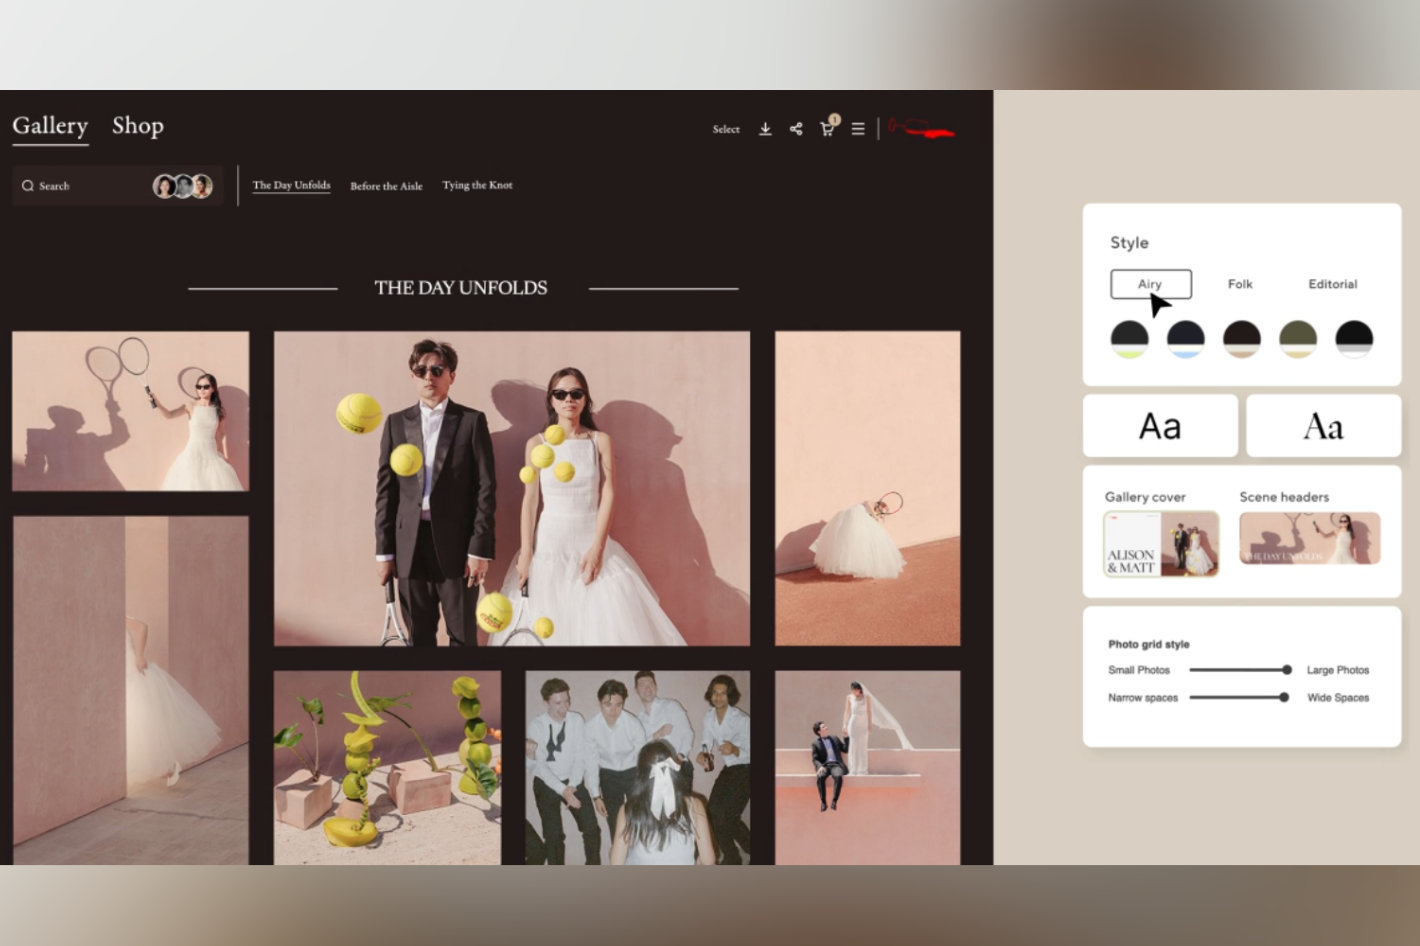
Task: Pick the olive green and cream swatch
Action: (1298, 339)
